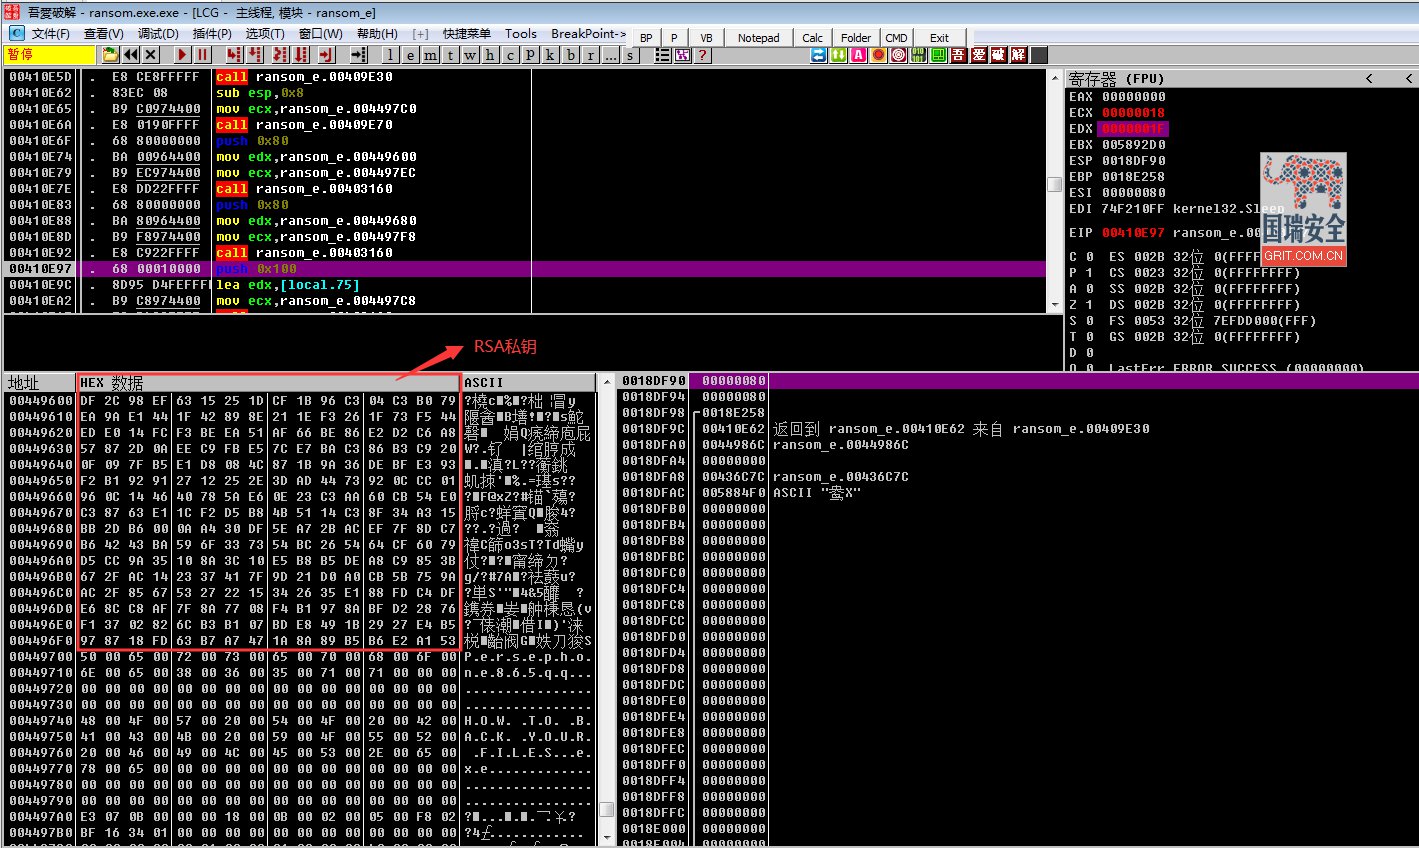
Task: Restart the program with the rewind icon
Action: [131, 55]
